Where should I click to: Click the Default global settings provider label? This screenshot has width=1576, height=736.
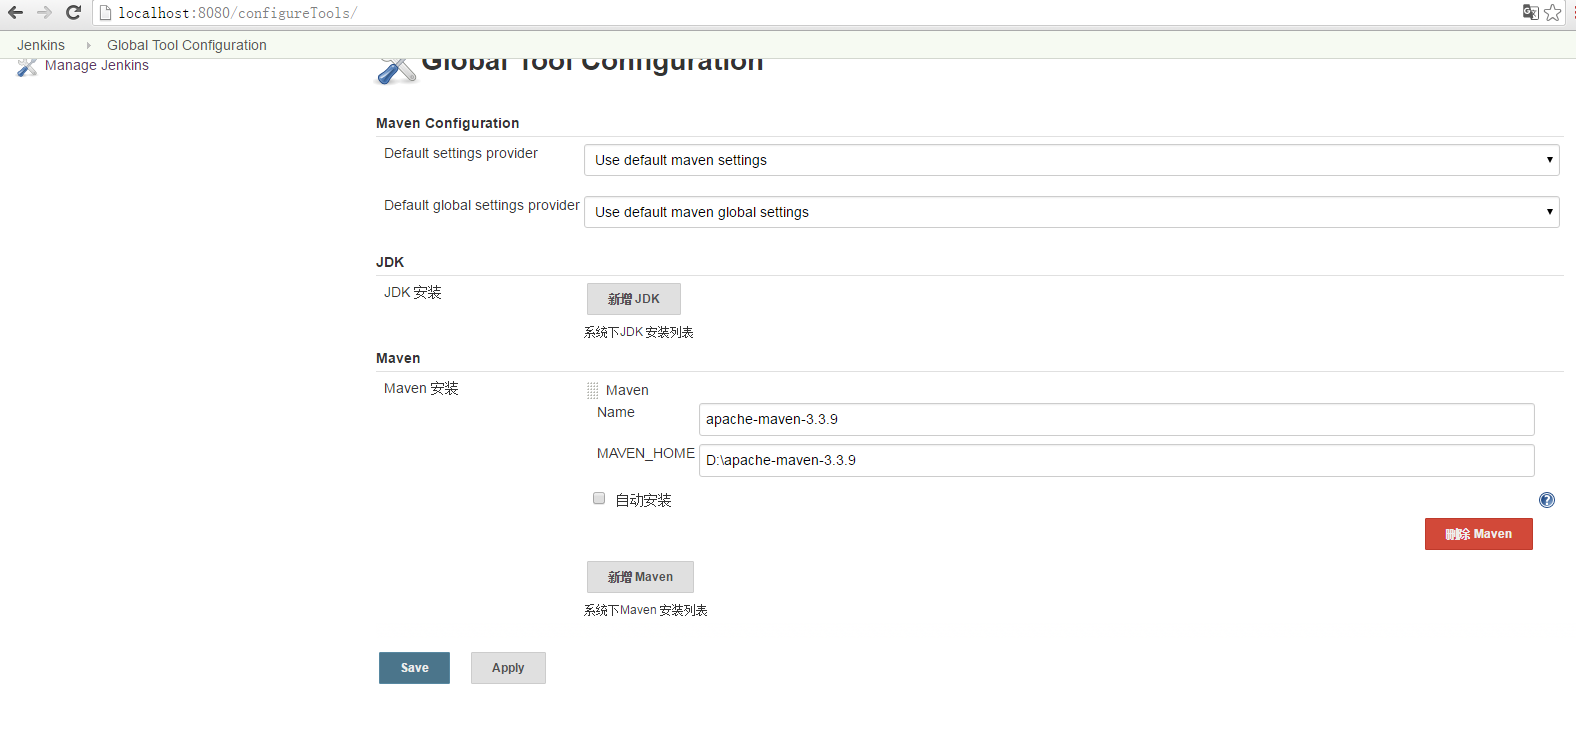coord(482,205)
